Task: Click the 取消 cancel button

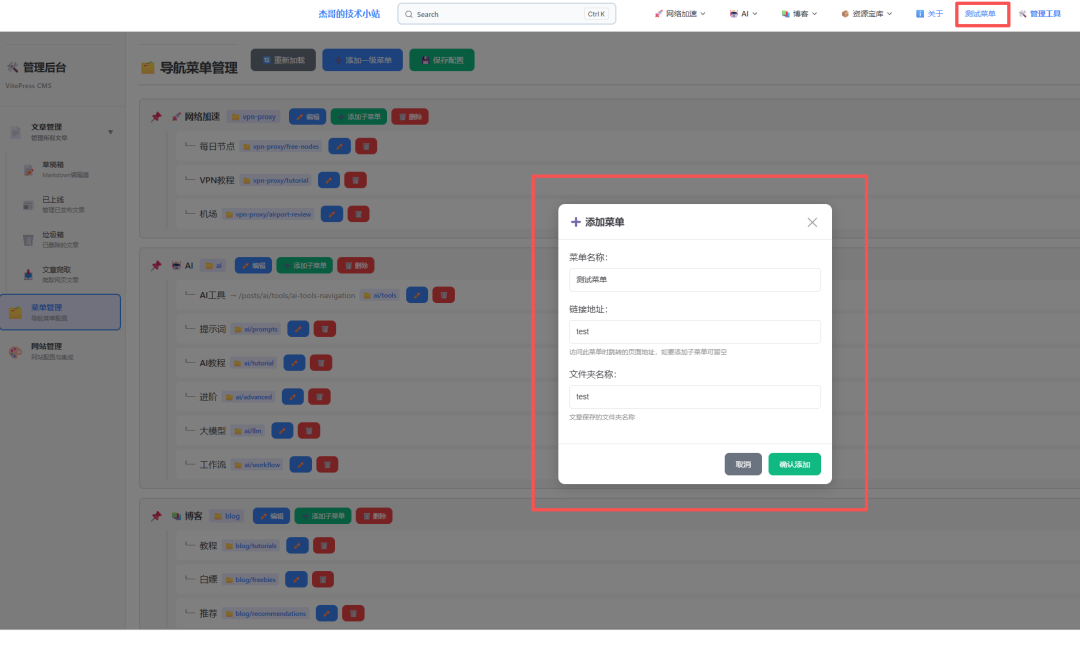Action: point(743,464)
